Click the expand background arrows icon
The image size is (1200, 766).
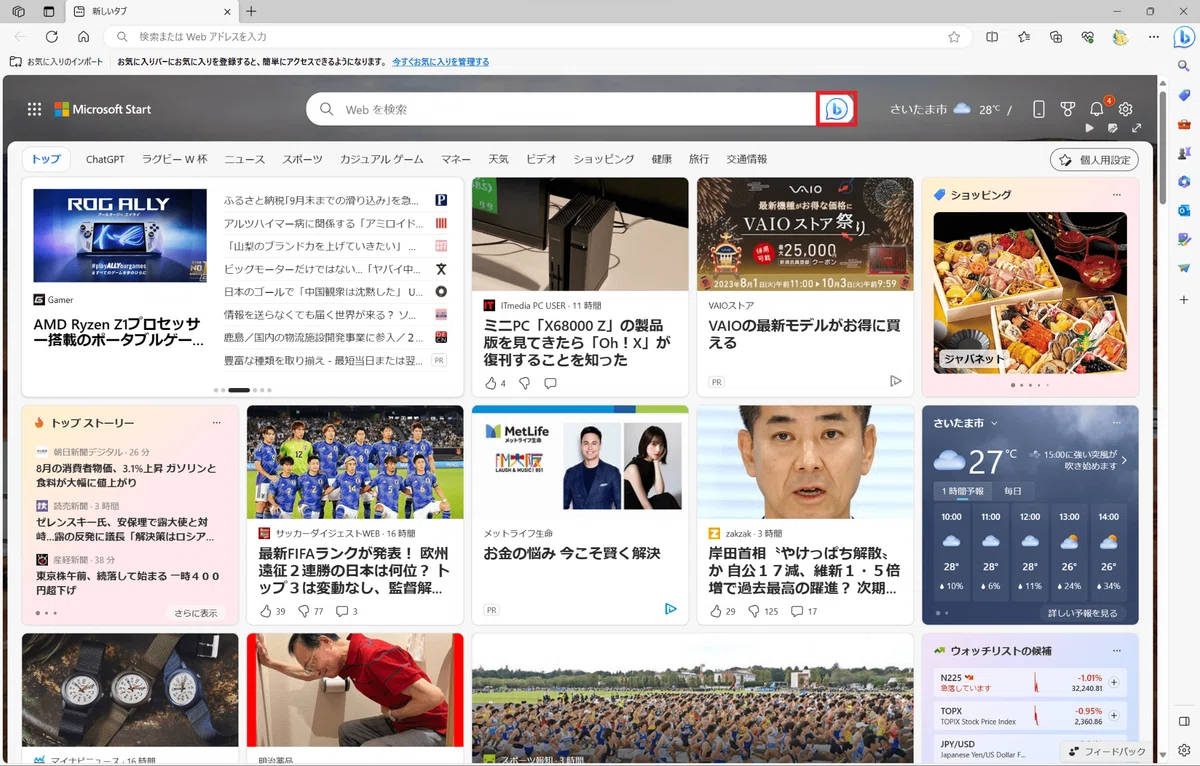[x=1137, y=128]
